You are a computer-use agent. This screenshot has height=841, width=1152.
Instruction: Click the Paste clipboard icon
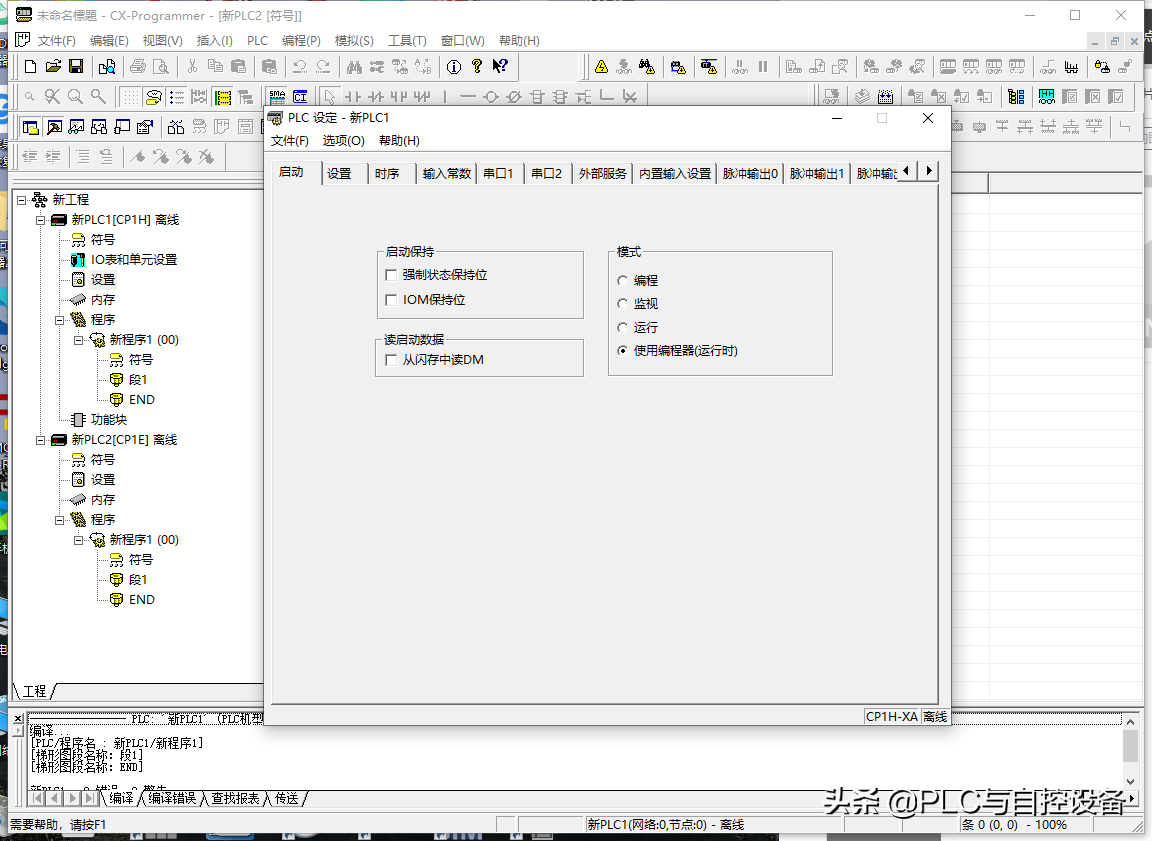click(238, 67)
